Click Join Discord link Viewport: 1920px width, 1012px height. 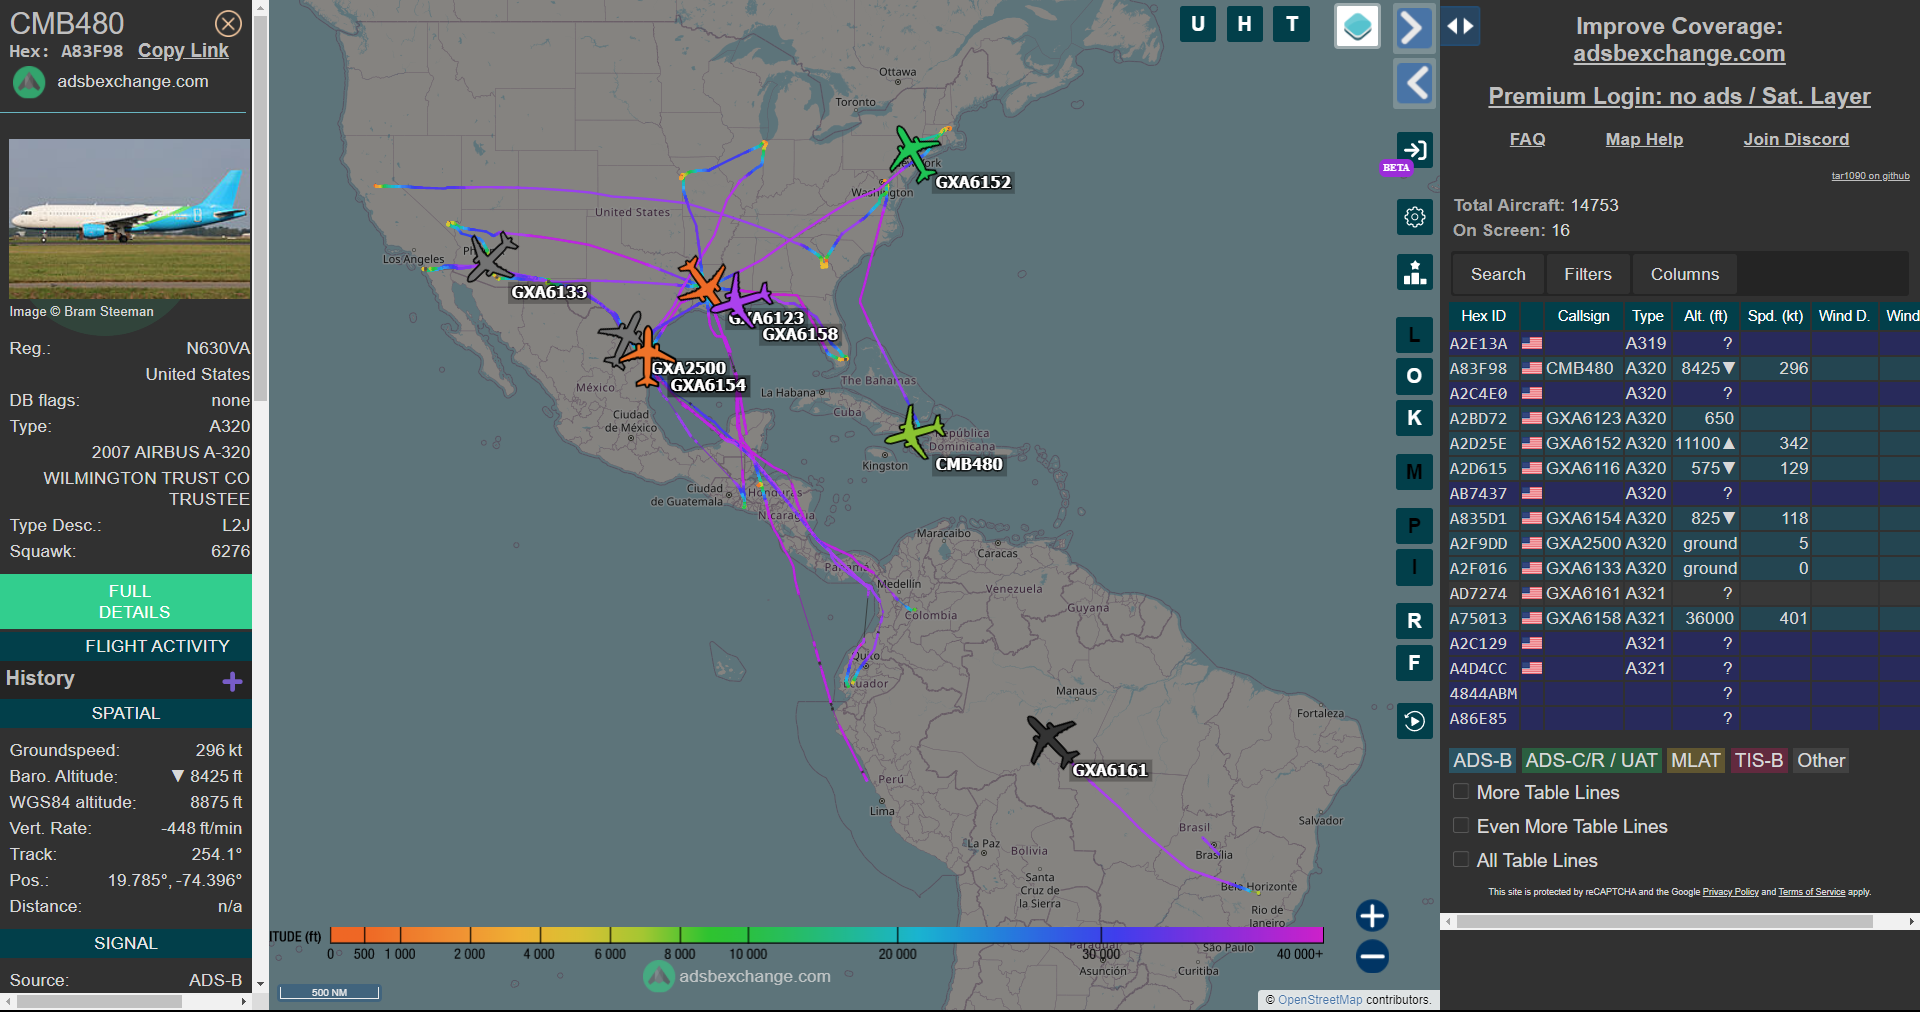(1796, 139)
